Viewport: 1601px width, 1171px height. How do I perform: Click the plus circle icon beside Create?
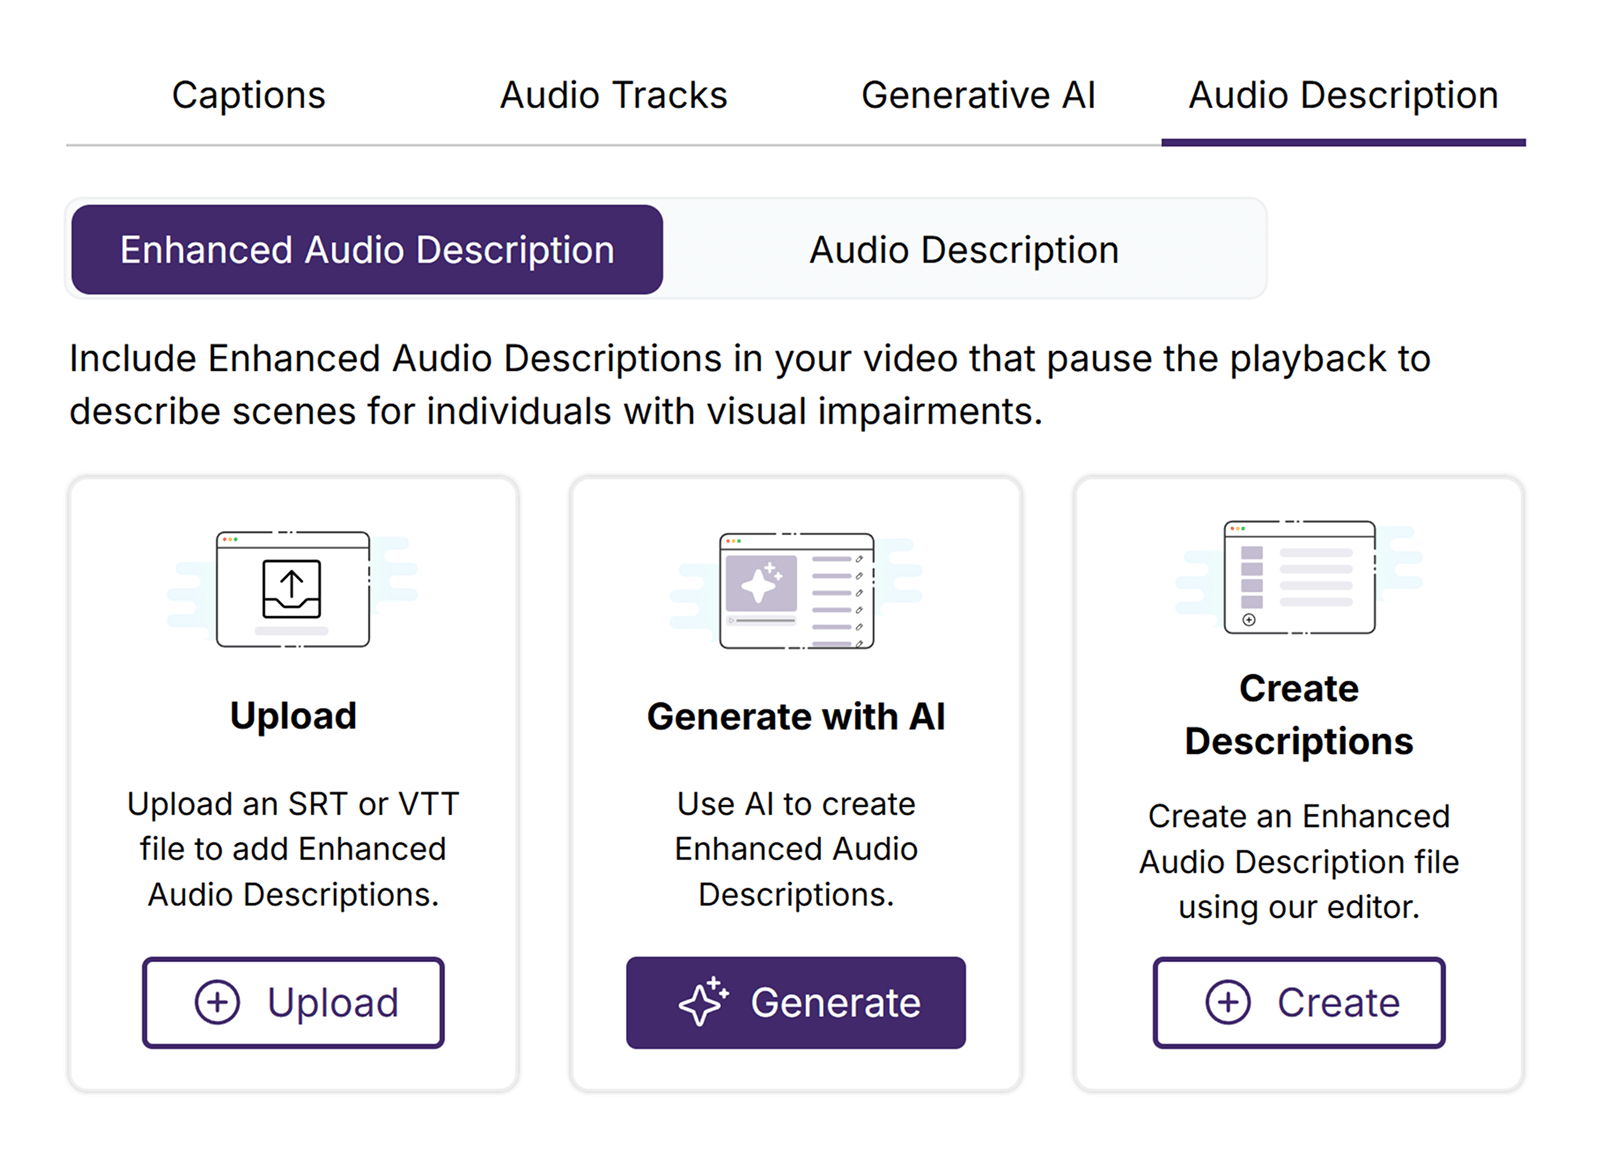(1228, 1002)
